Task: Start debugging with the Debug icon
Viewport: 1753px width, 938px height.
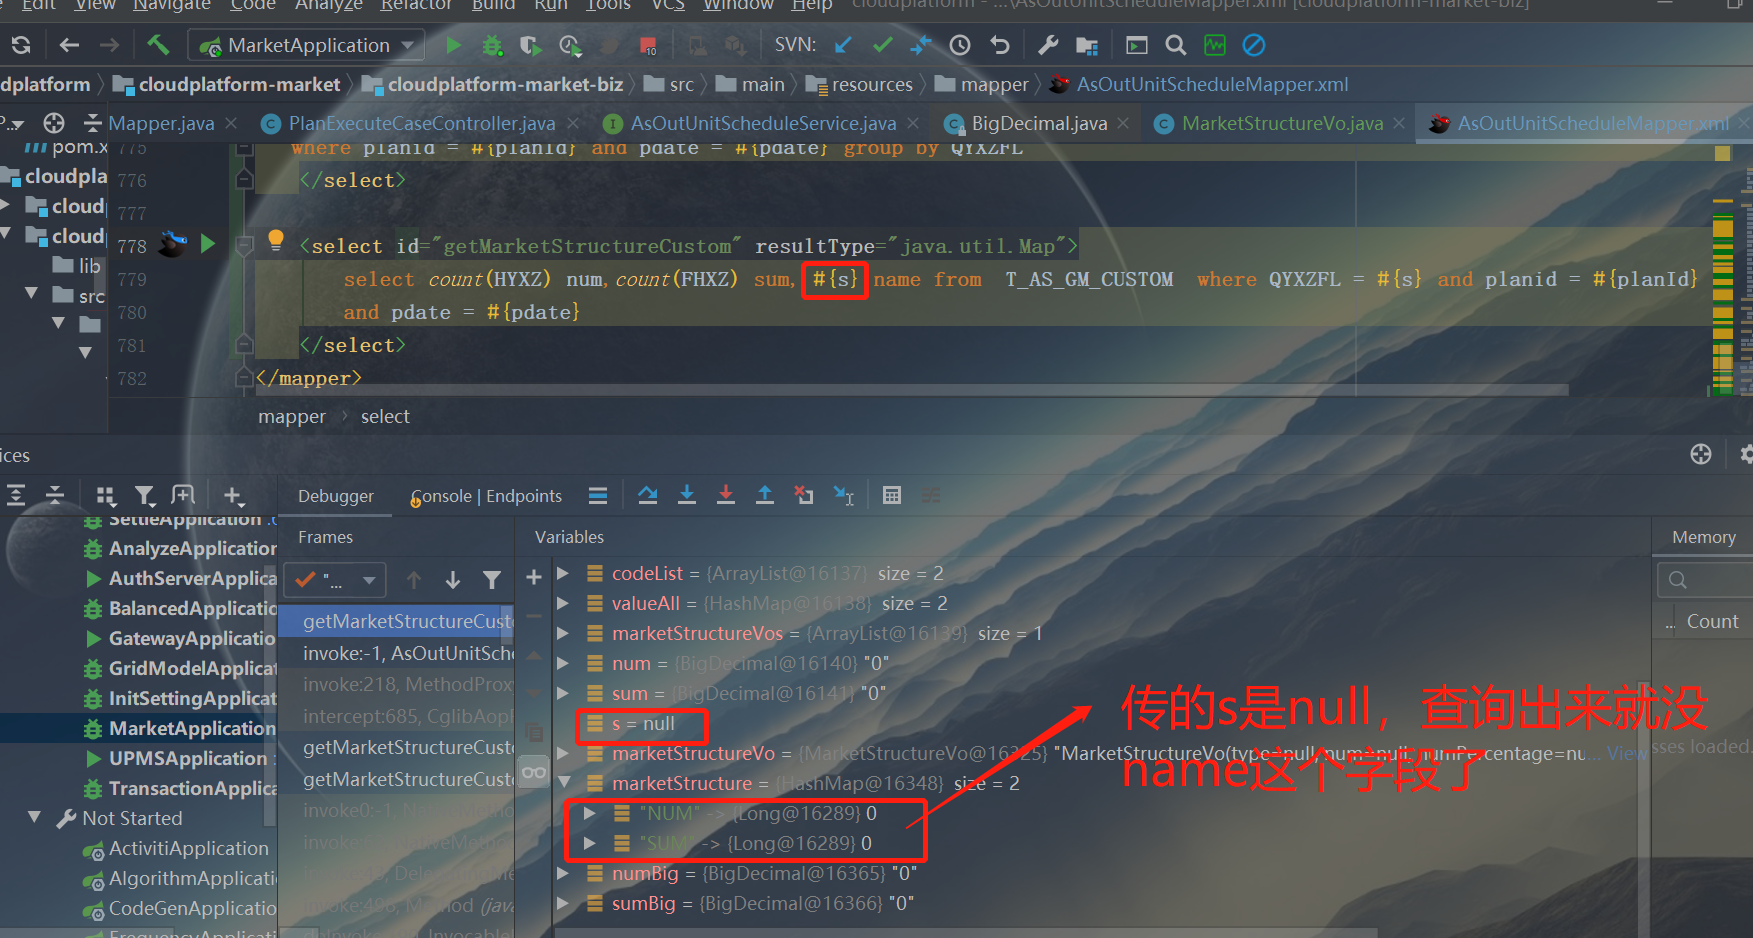Action: point(491,45)
